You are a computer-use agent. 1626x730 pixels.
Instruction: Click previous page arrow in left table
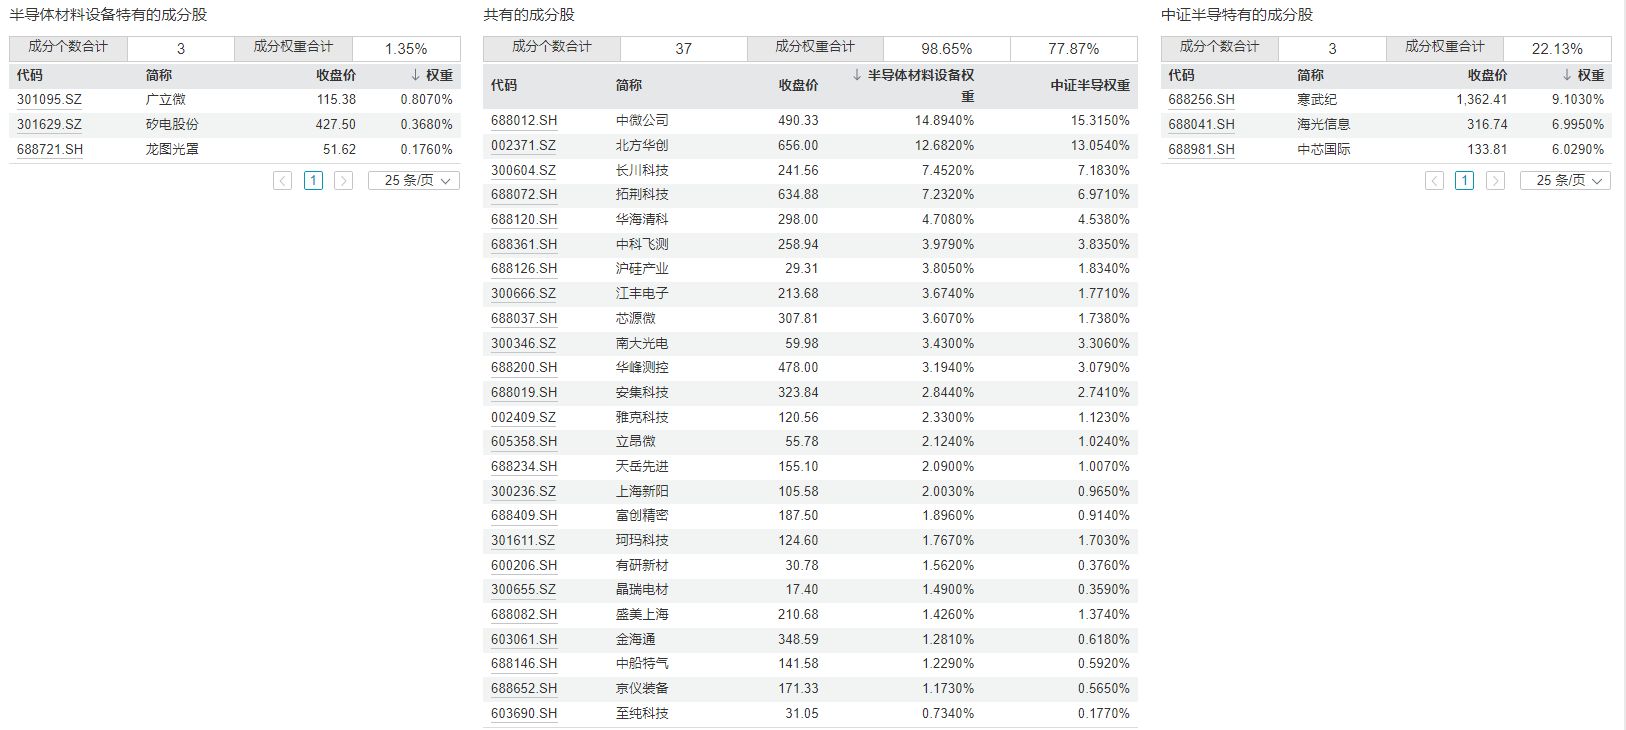point(283,181)
